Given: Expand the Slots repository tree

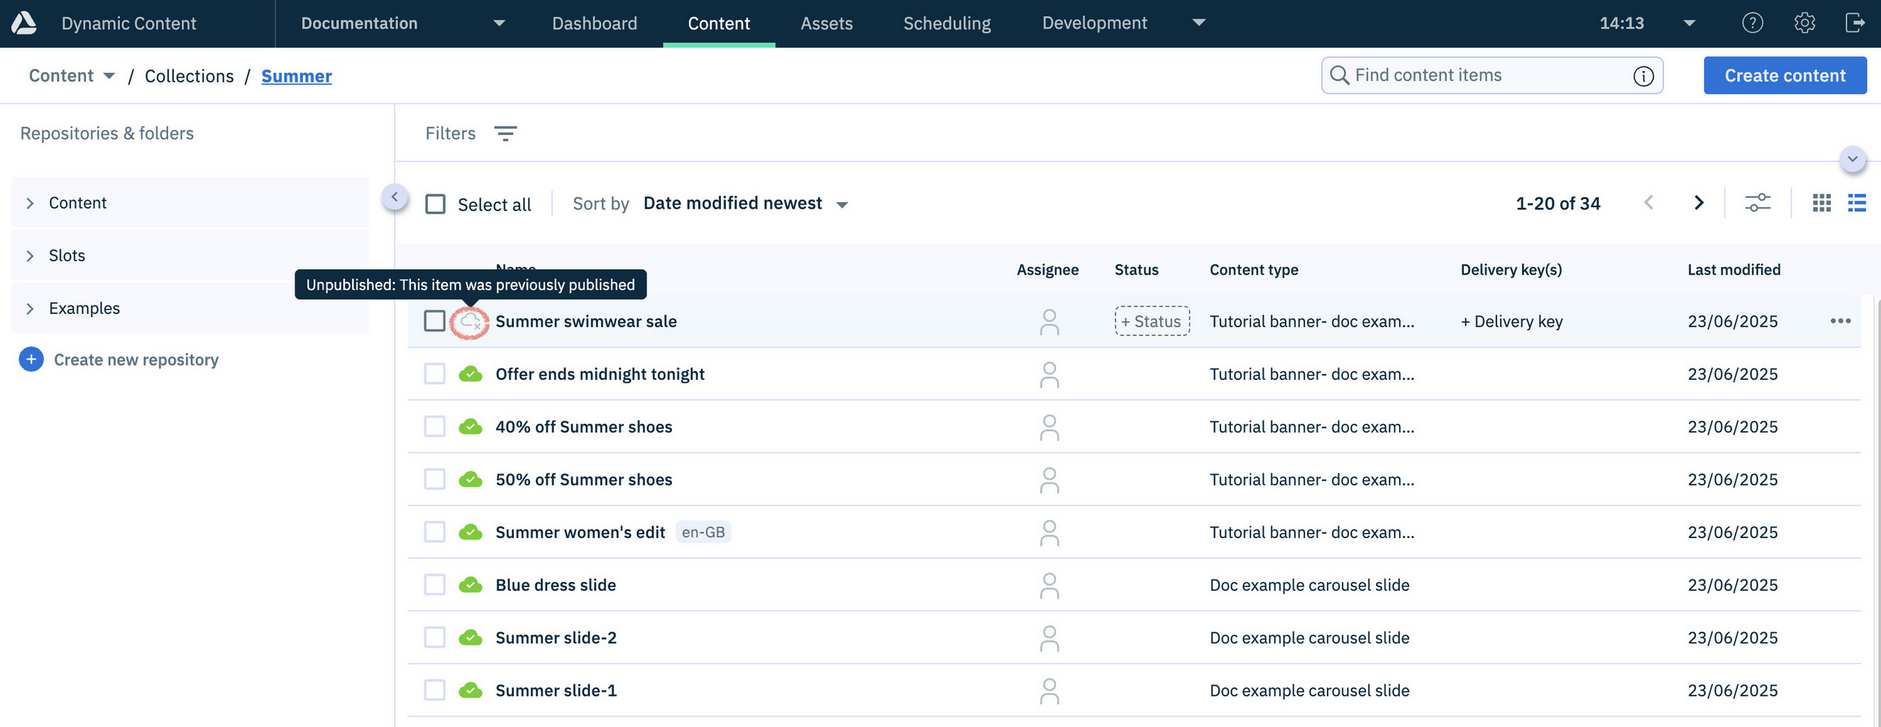Looking at the screenshot, I should [30, 256].
